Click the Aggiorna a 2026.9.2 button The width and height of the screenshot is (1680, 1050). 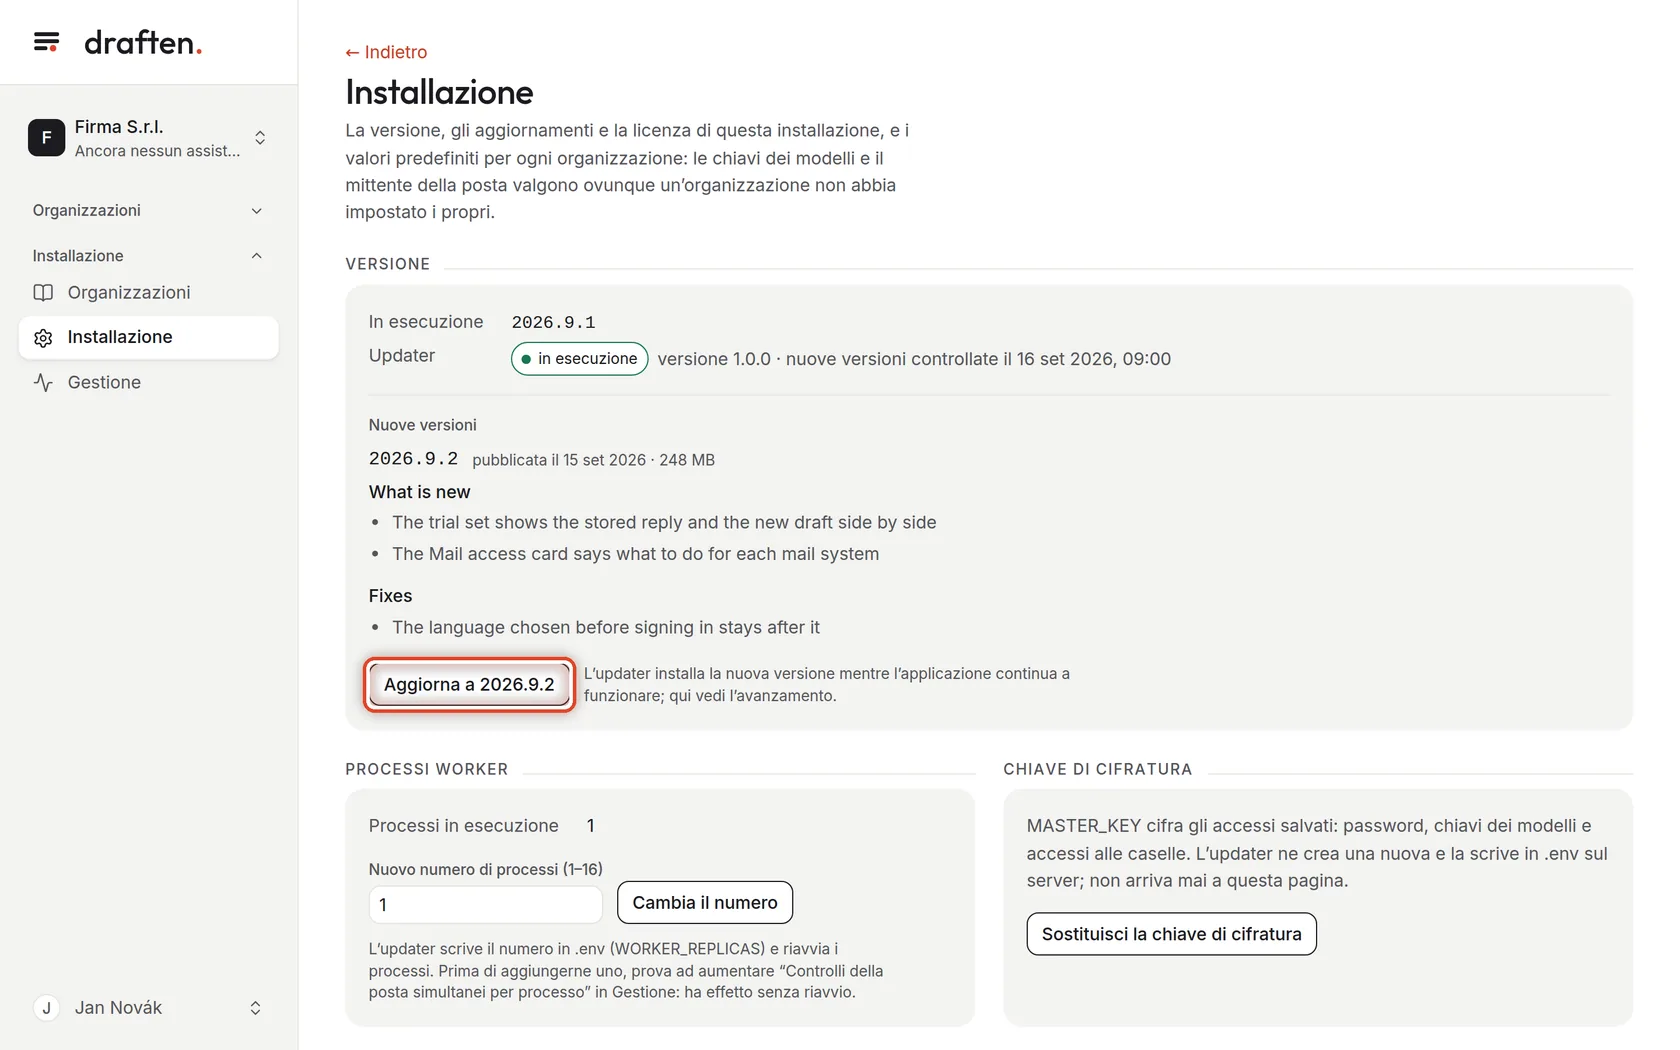469,685
